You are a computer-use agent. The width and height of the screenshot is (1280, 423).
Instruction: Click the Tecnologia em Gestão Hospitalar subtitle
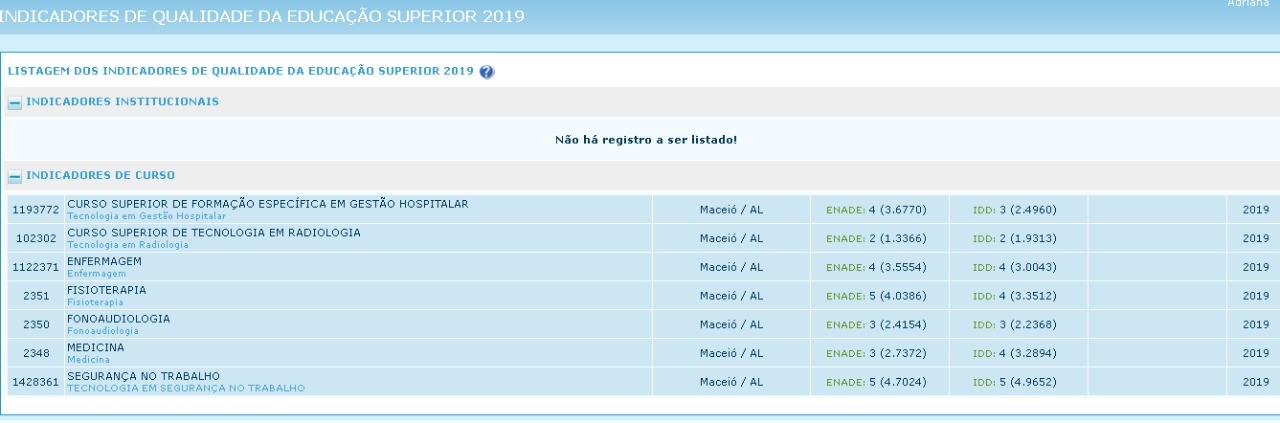point(146,216)
